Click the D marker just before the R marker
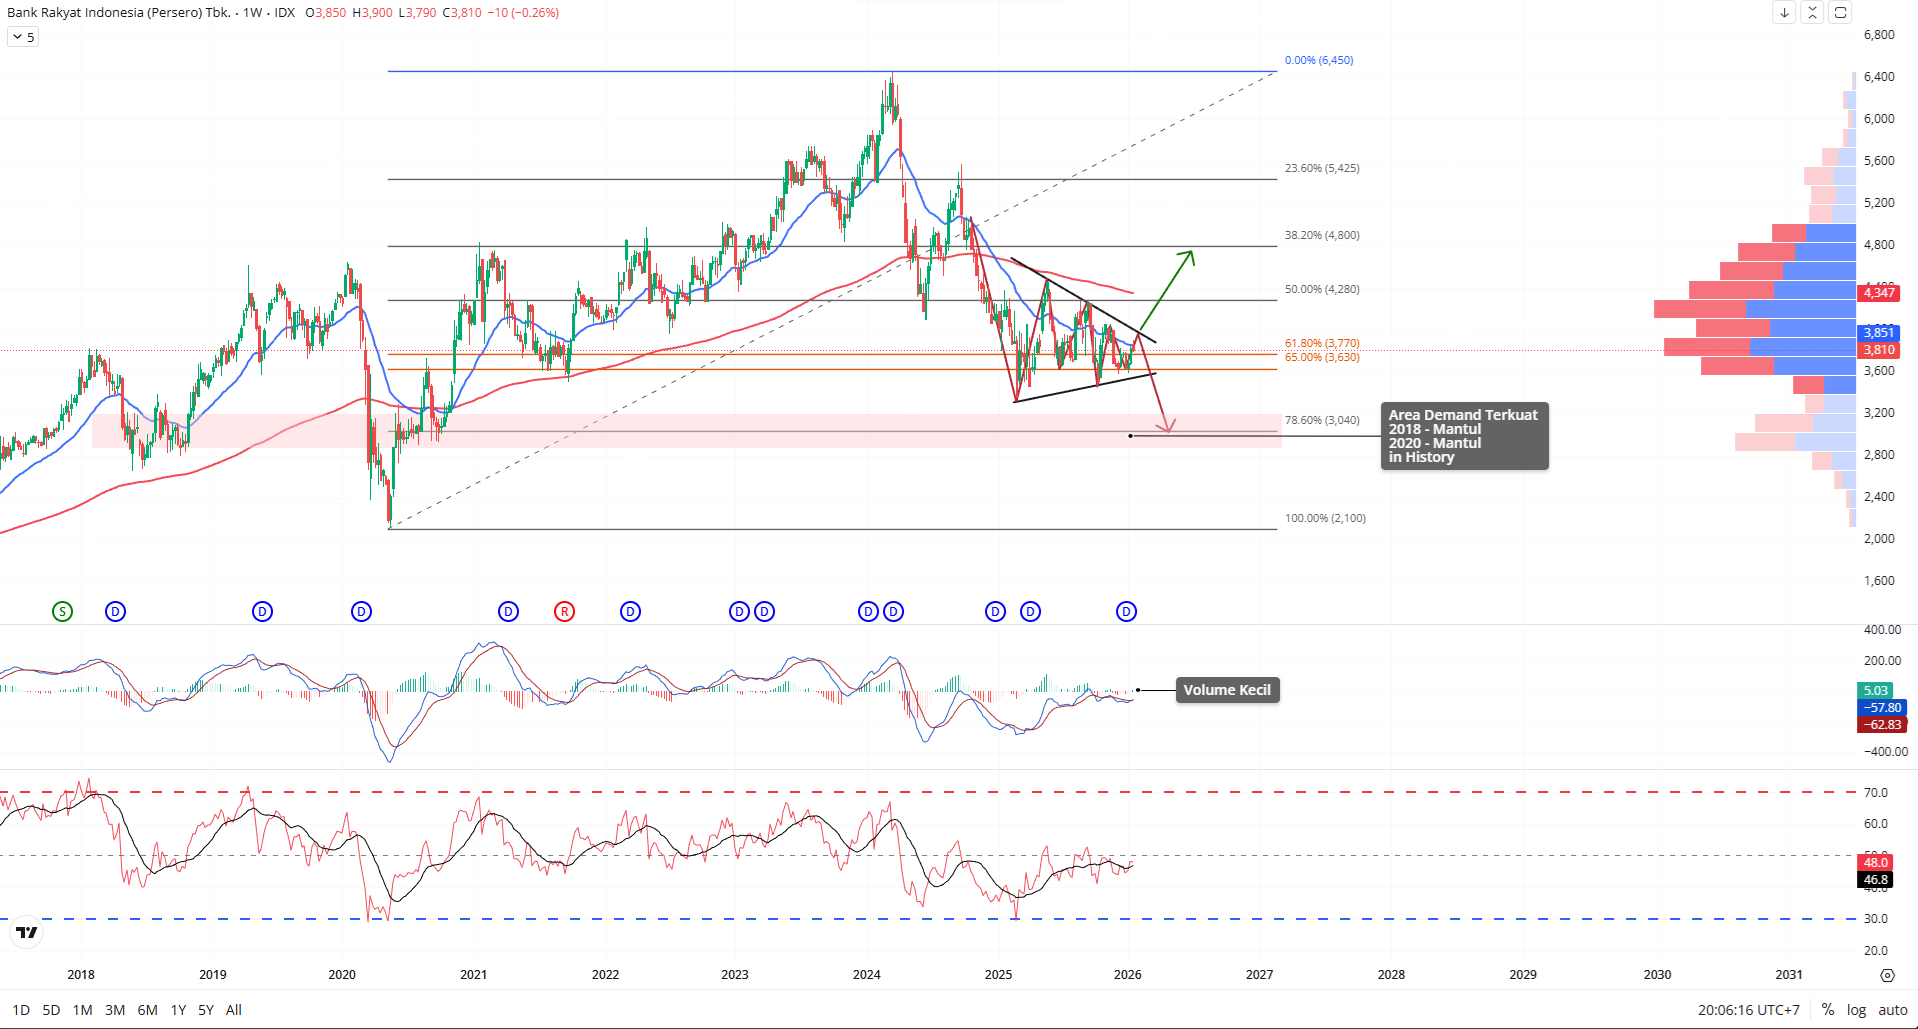The width and height of the screenshot is (1918, 1029). point(508,611)
